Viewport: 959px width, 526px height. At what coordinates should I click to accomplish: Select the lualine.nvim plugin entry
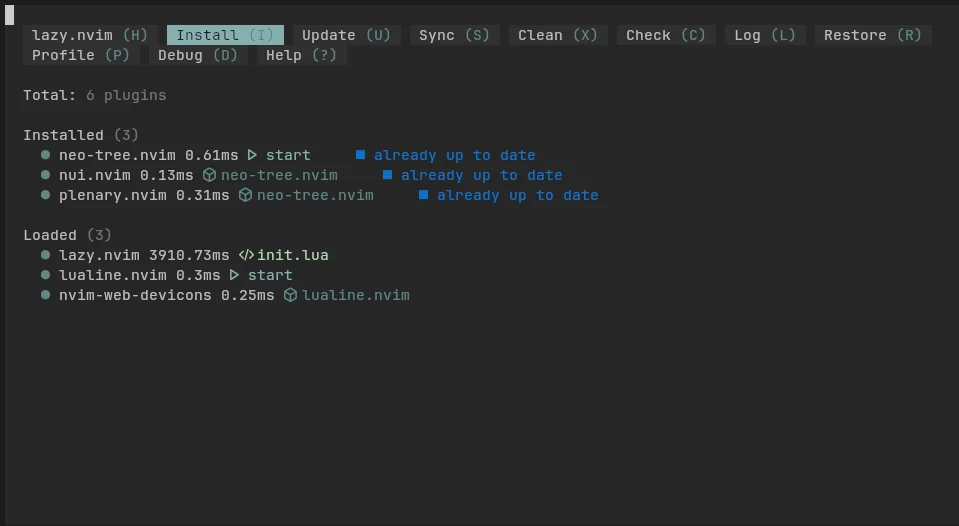click(113, 275)
